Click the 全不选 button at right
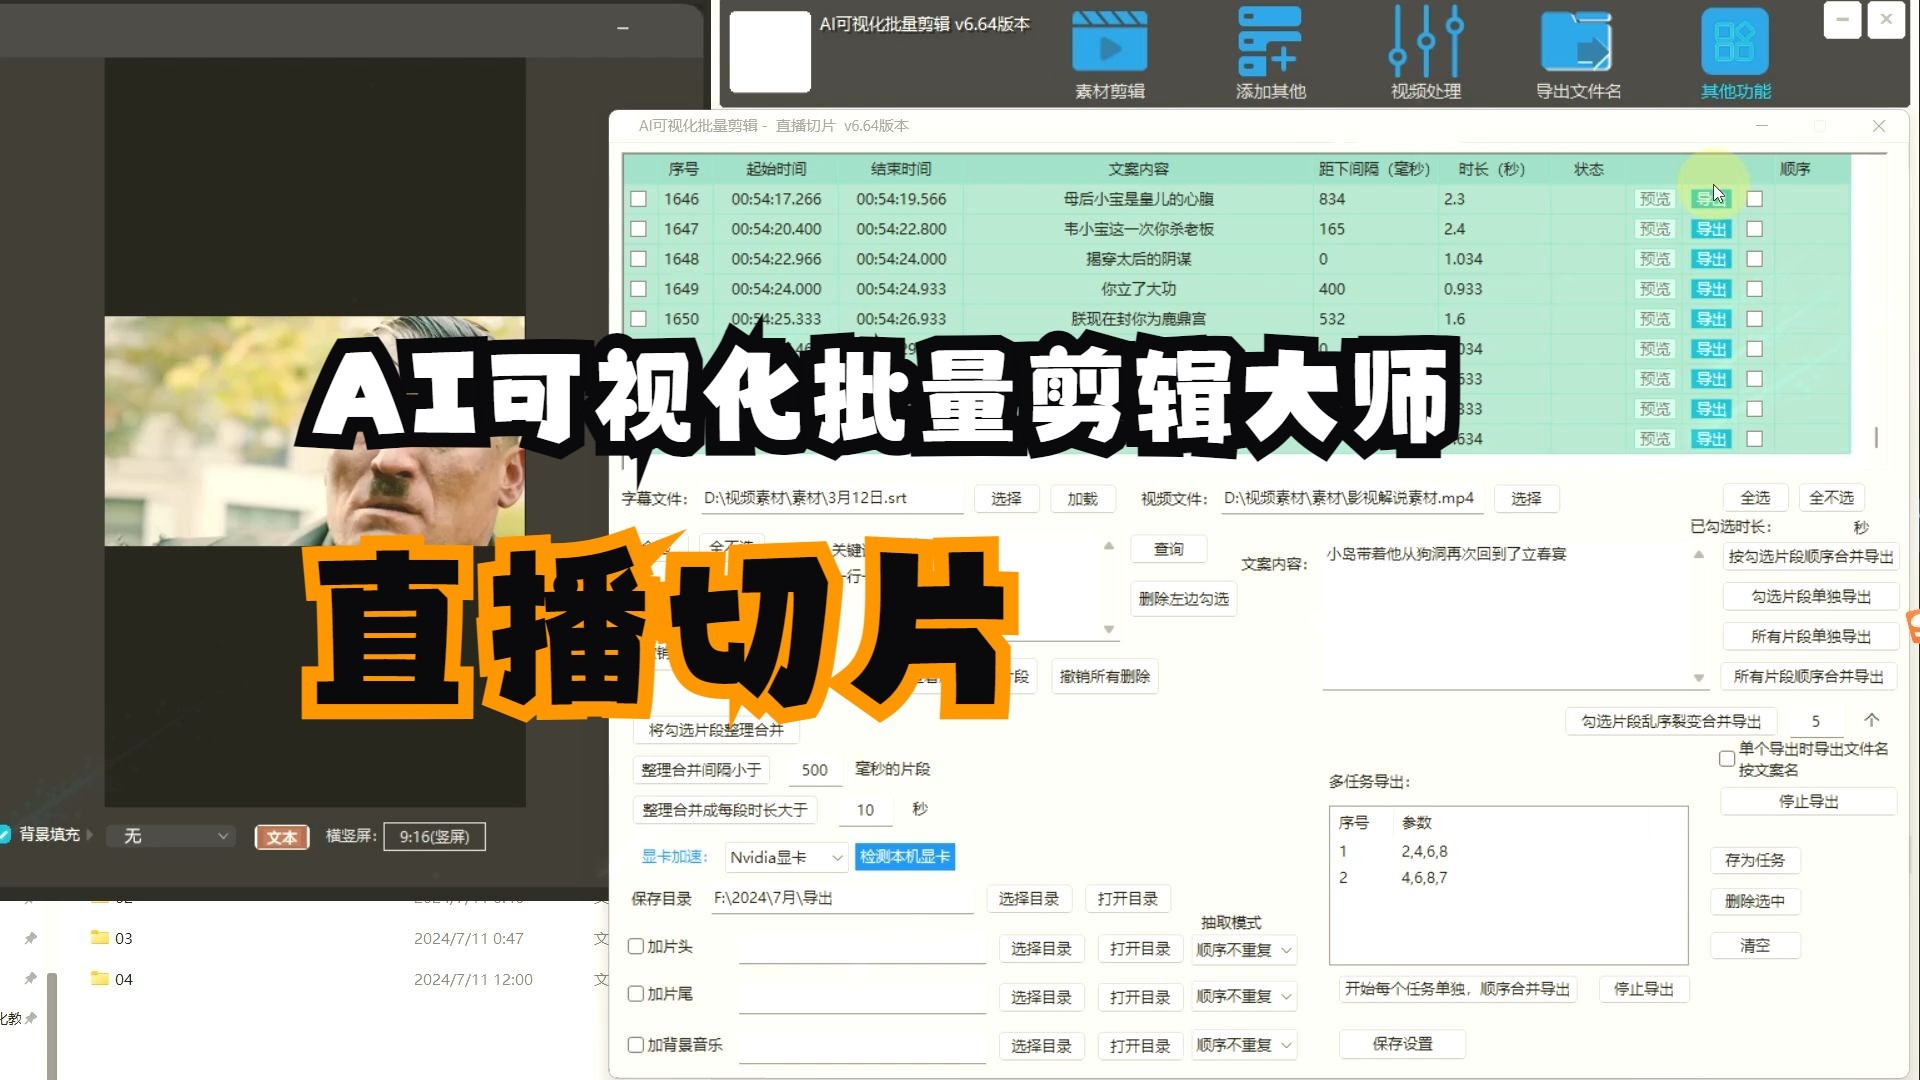 pyautogui.click(x=1831, y=497)
